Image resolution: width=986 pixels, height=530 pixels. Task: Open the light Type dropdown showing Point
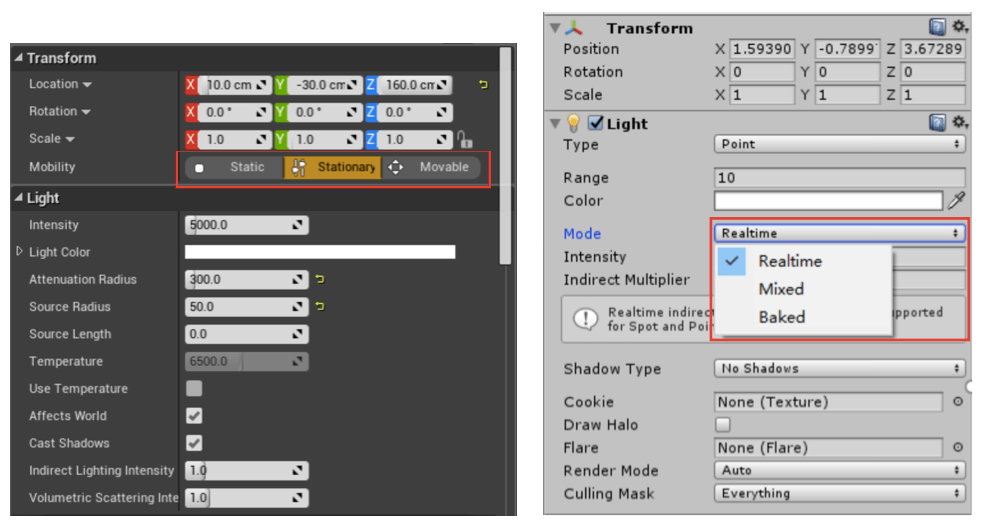(x=840, y=144)
